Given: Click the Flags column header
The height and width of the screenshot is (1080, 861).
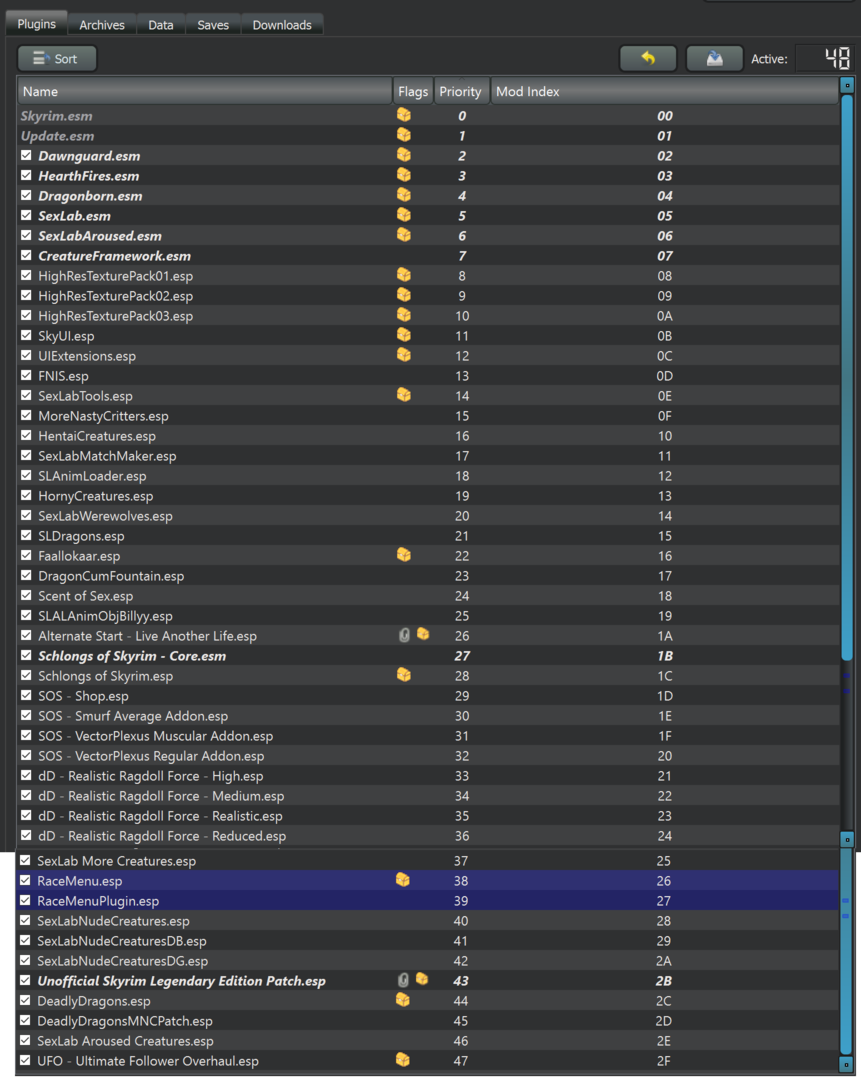Looking at the screenshot, I should click(x=413, y=91).
